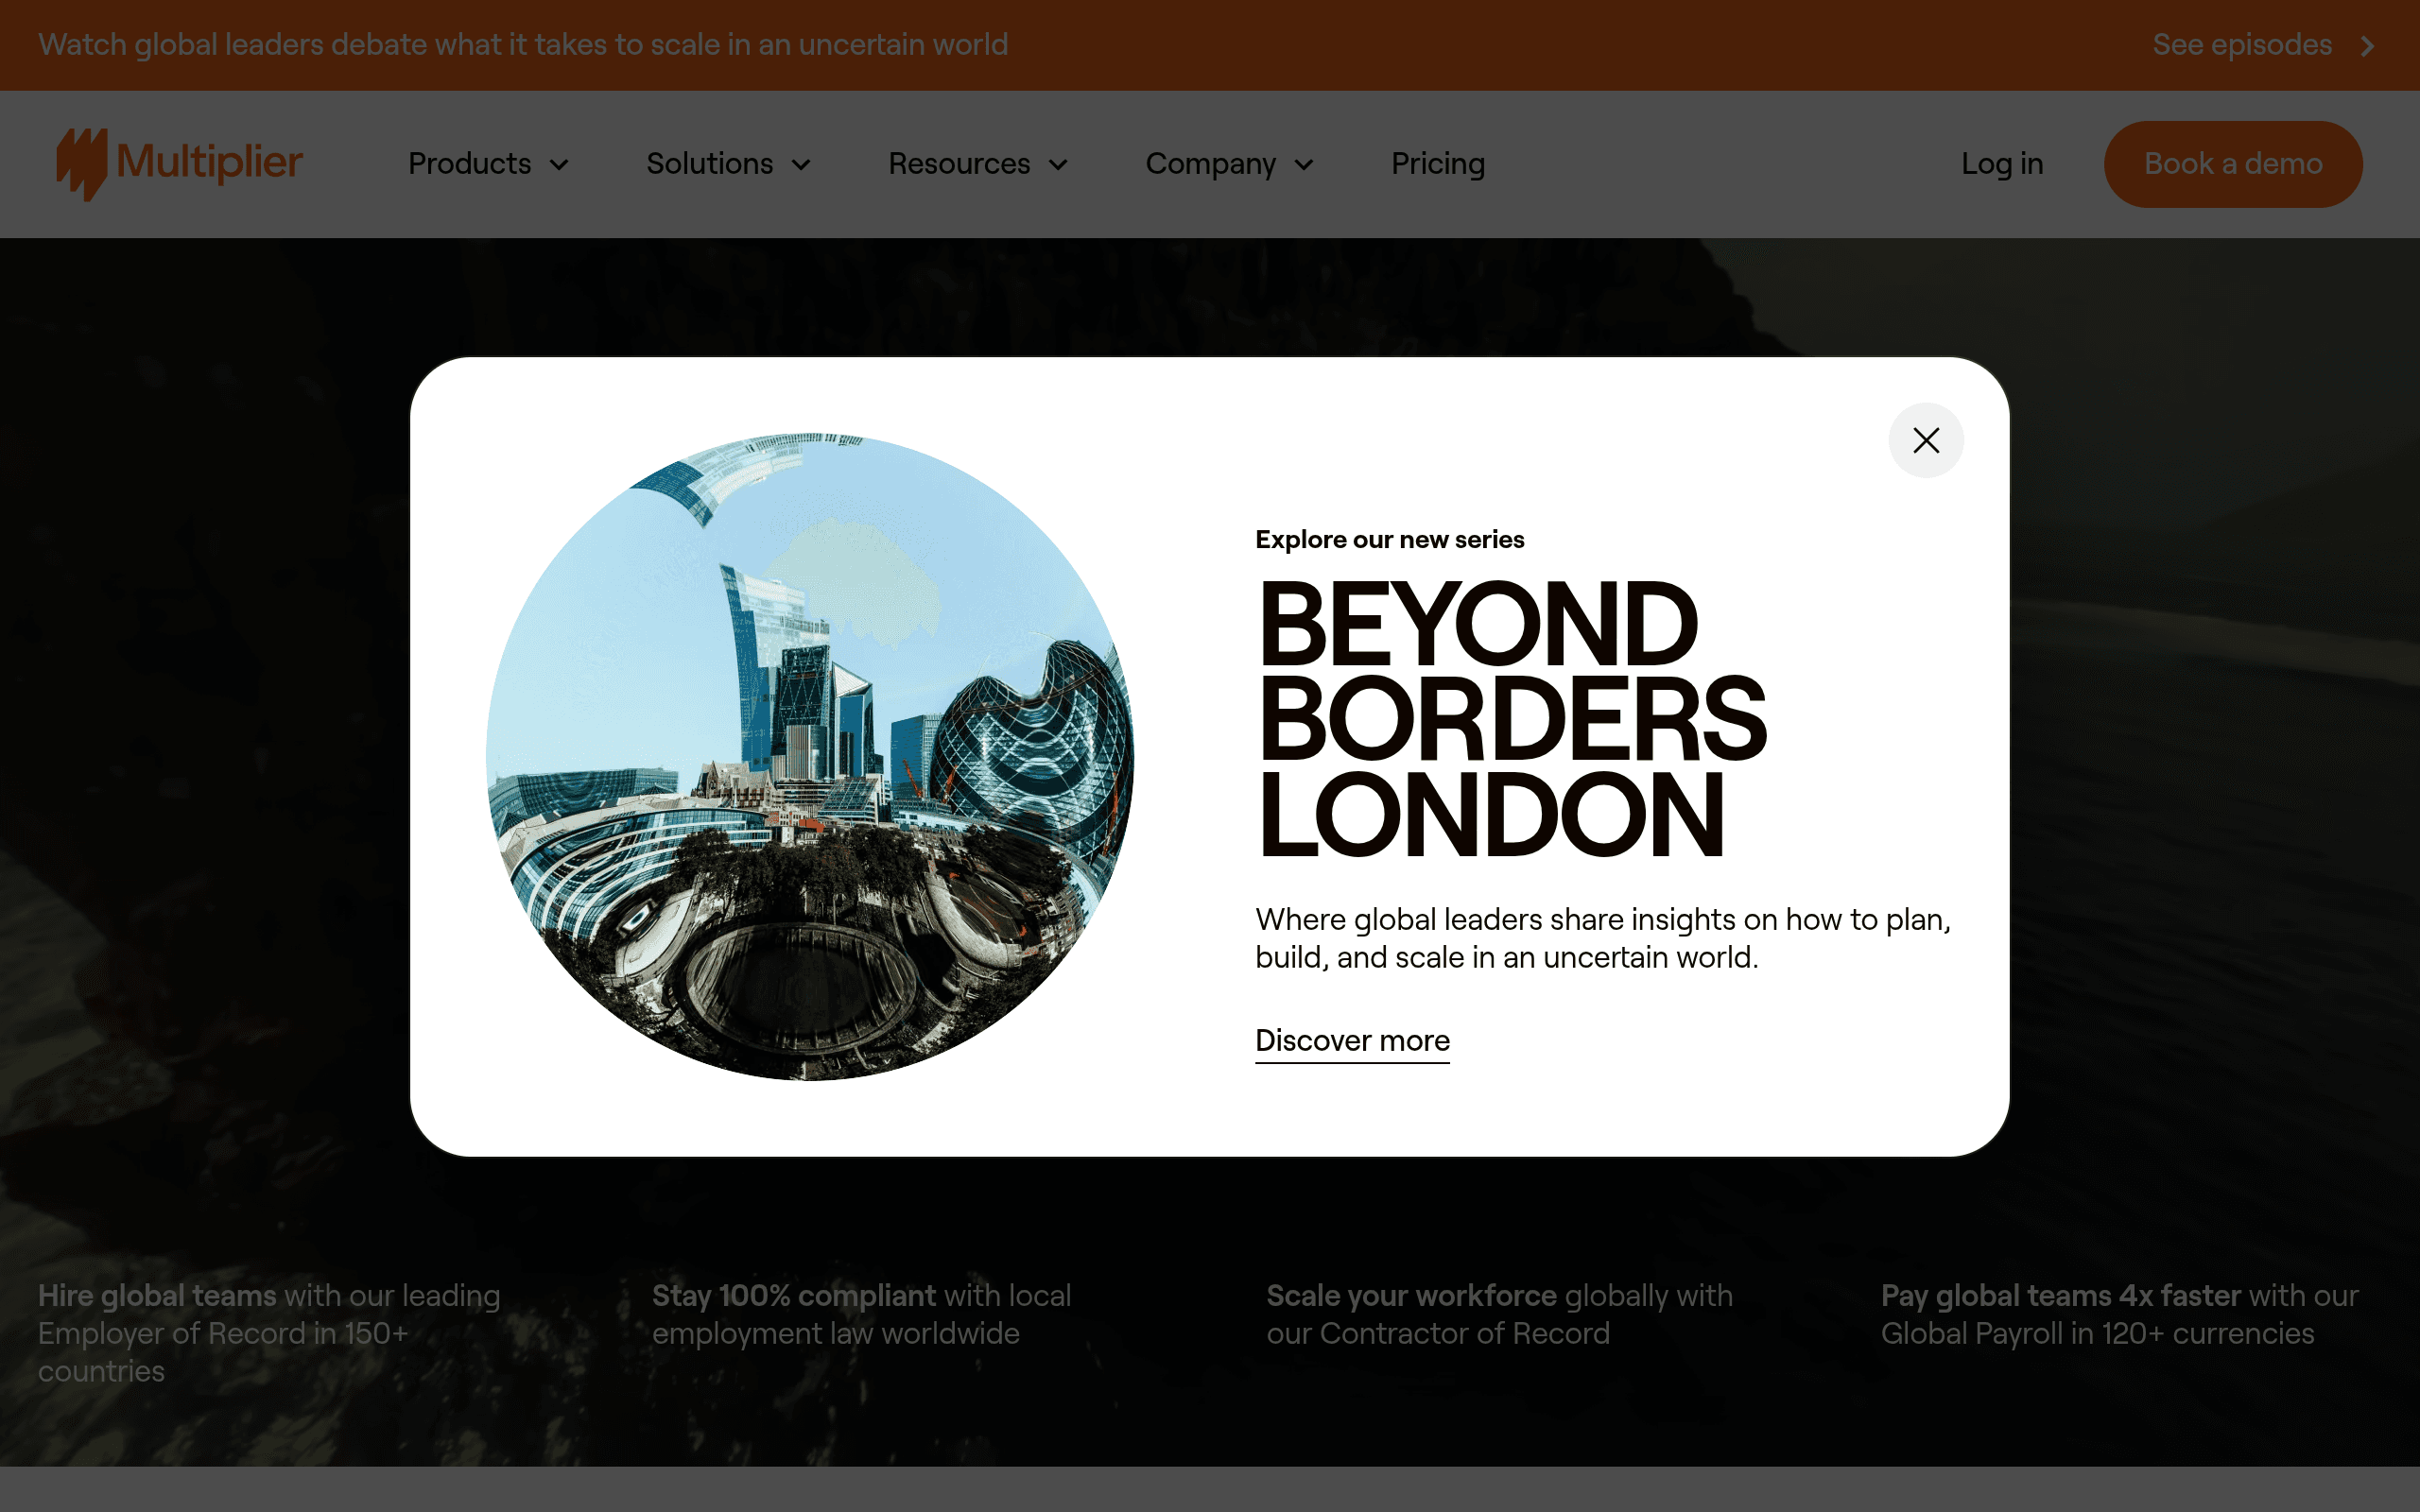Follow the Discover more link

[x=1352, y=1041]
